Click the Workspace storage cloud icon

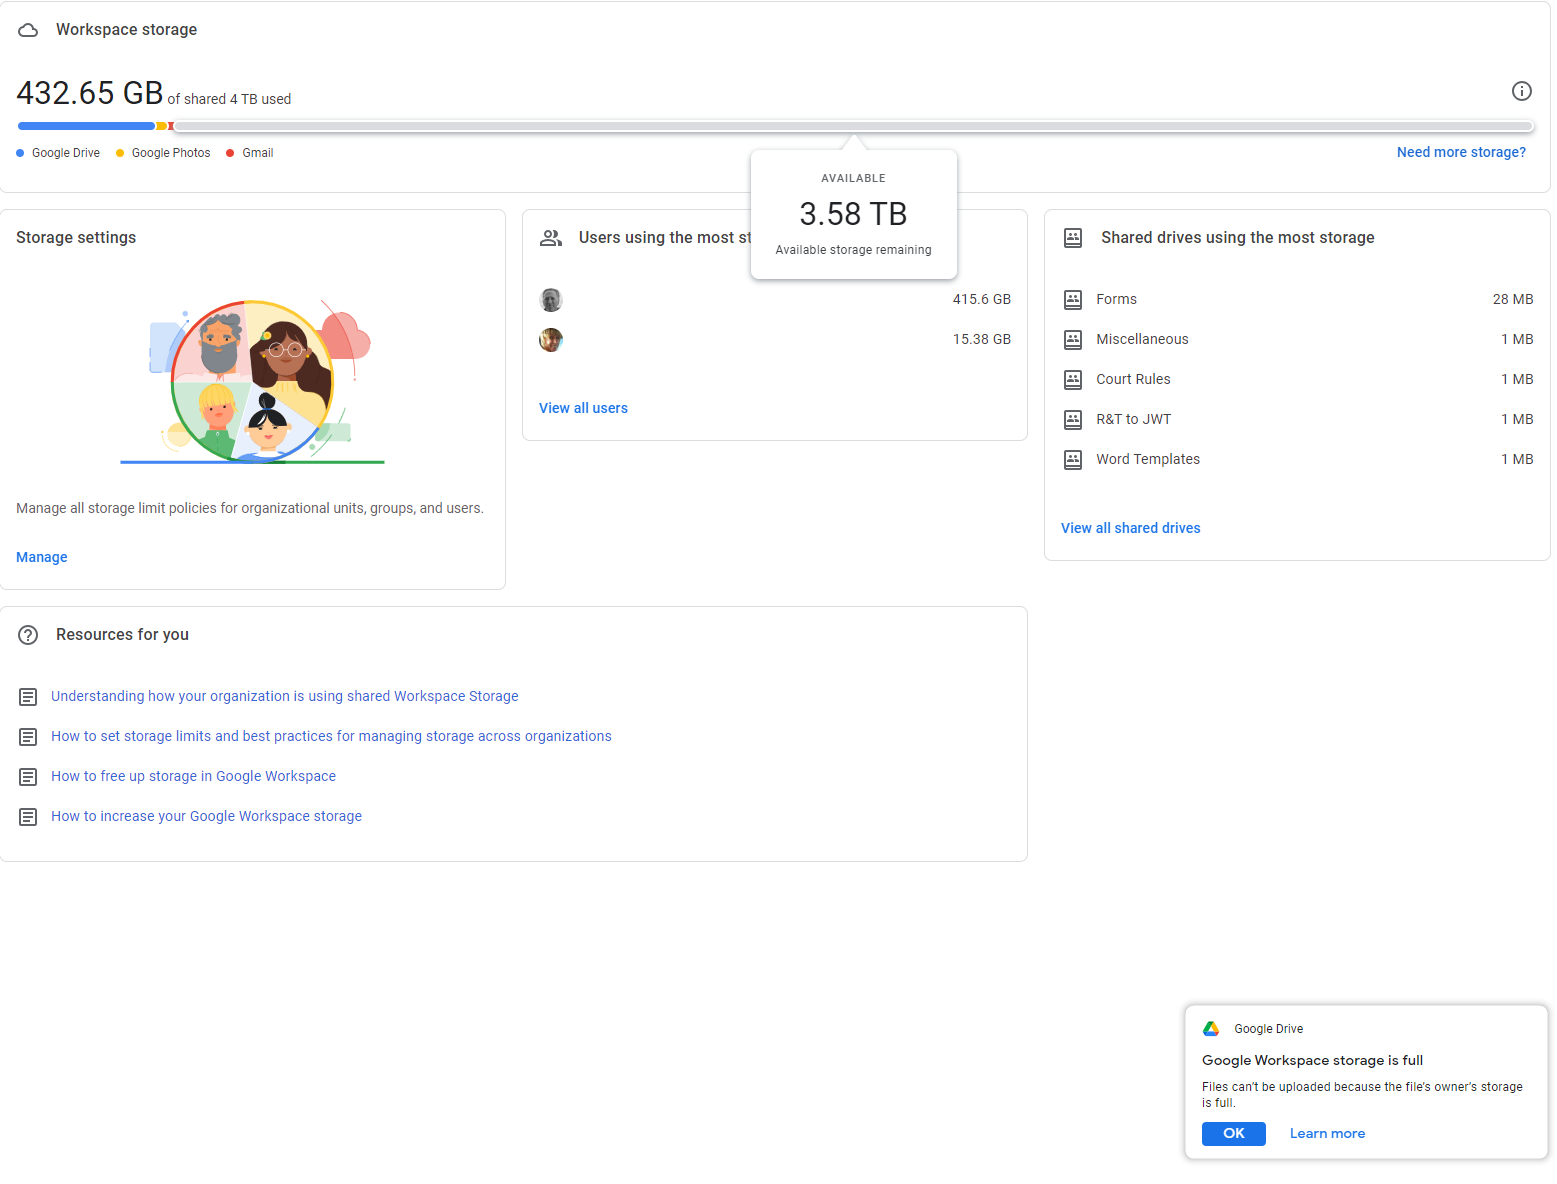(28, 30)
